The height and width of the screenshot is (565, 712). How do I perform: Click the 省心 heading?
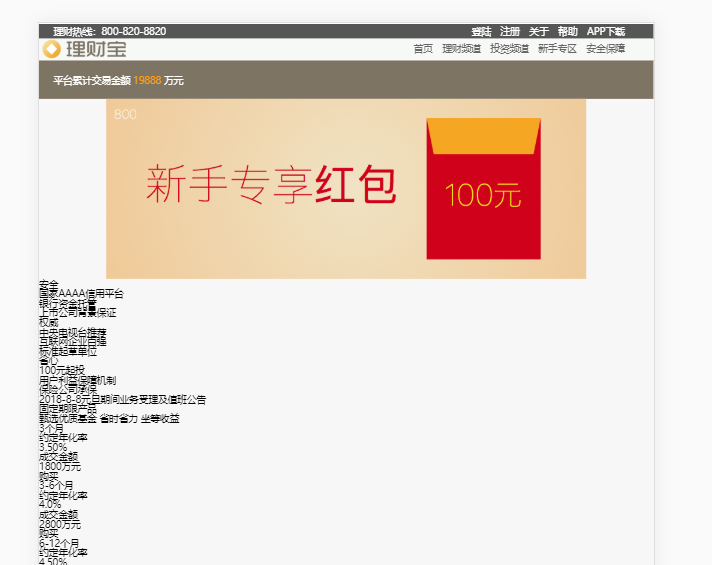coord(49,361)
